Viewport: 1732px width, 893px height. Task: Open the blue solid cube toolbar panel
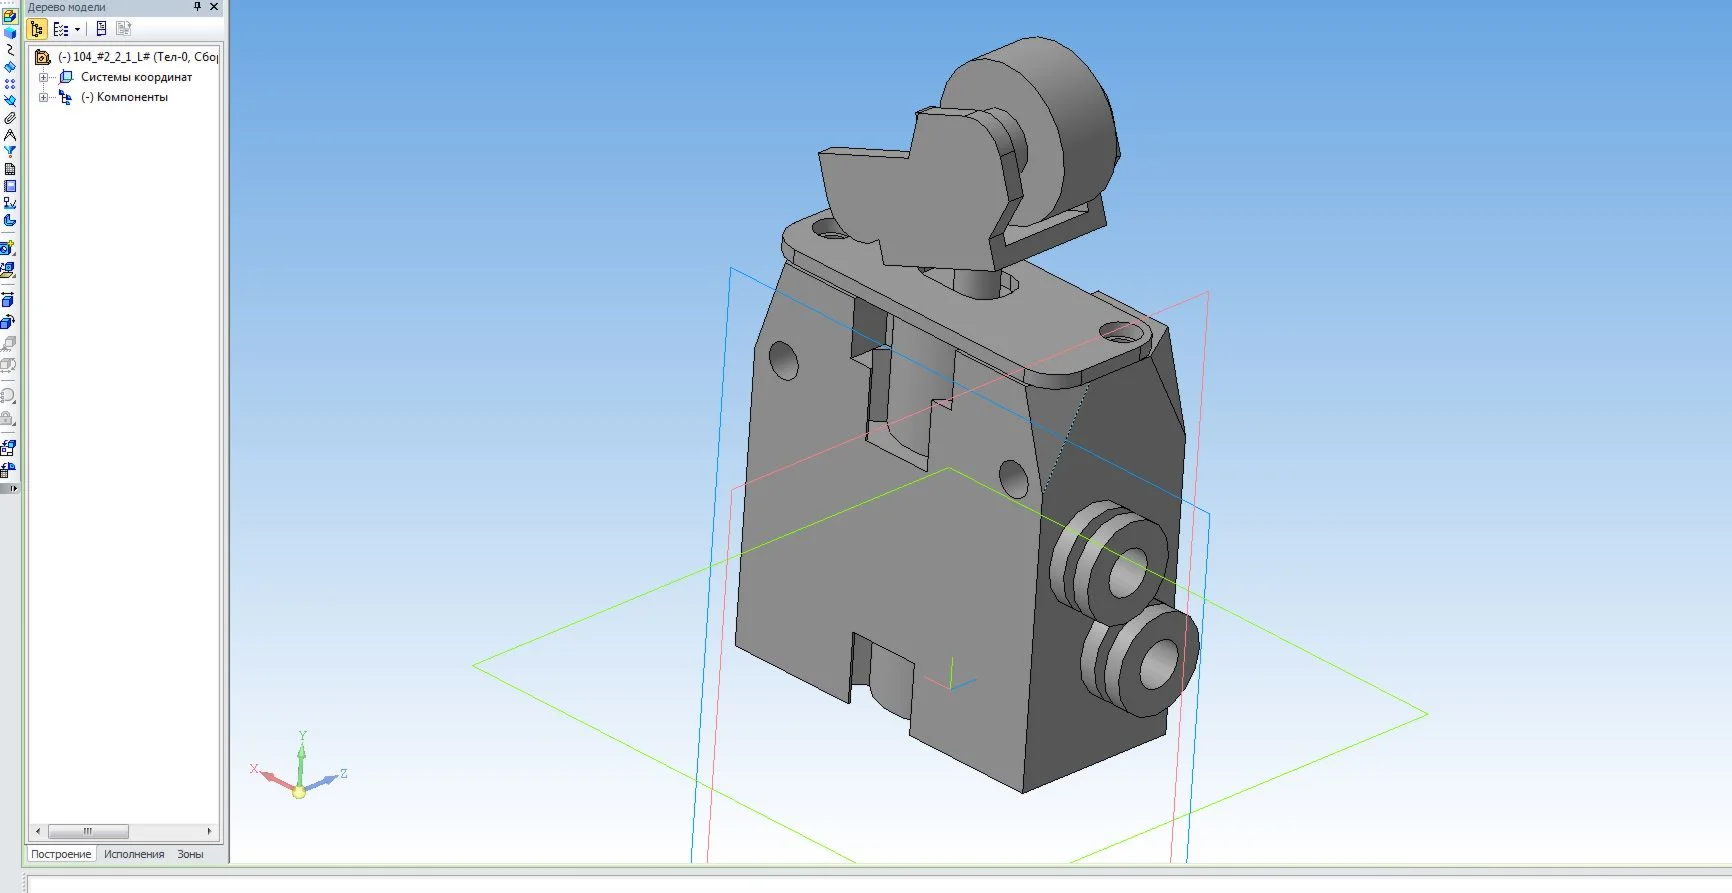10,33
